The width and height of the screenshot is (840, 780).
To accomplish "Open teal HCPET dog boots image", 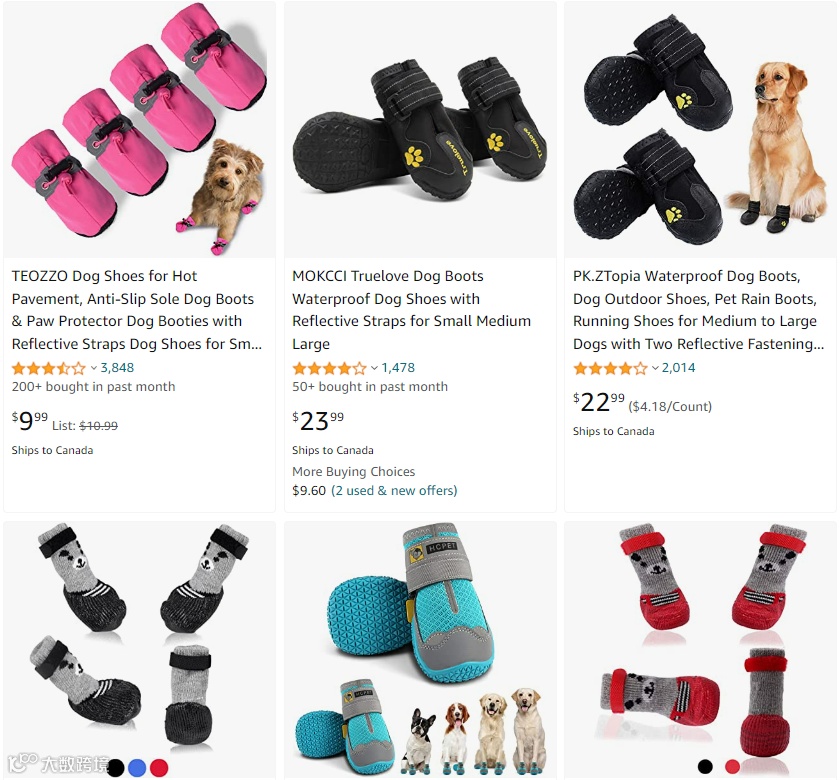I will [x=420, y=649].
